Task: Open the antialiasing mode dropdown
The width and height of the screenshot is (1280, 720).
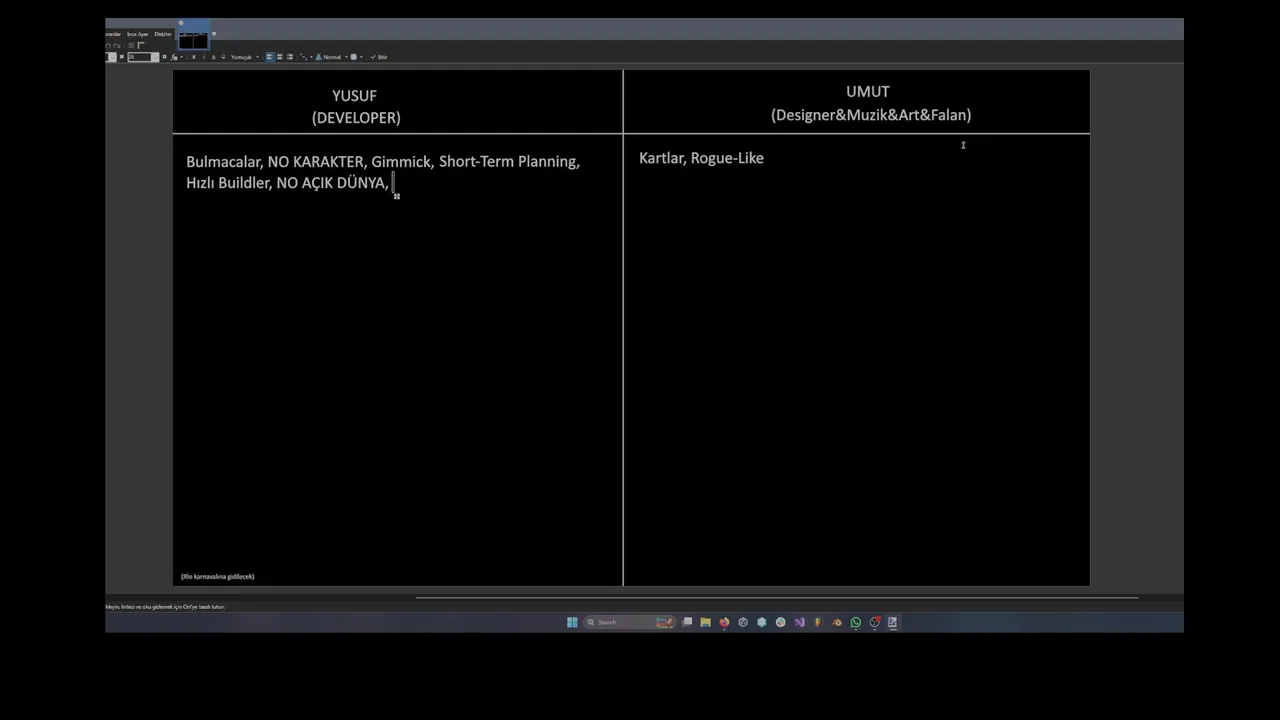Action: 306,57
